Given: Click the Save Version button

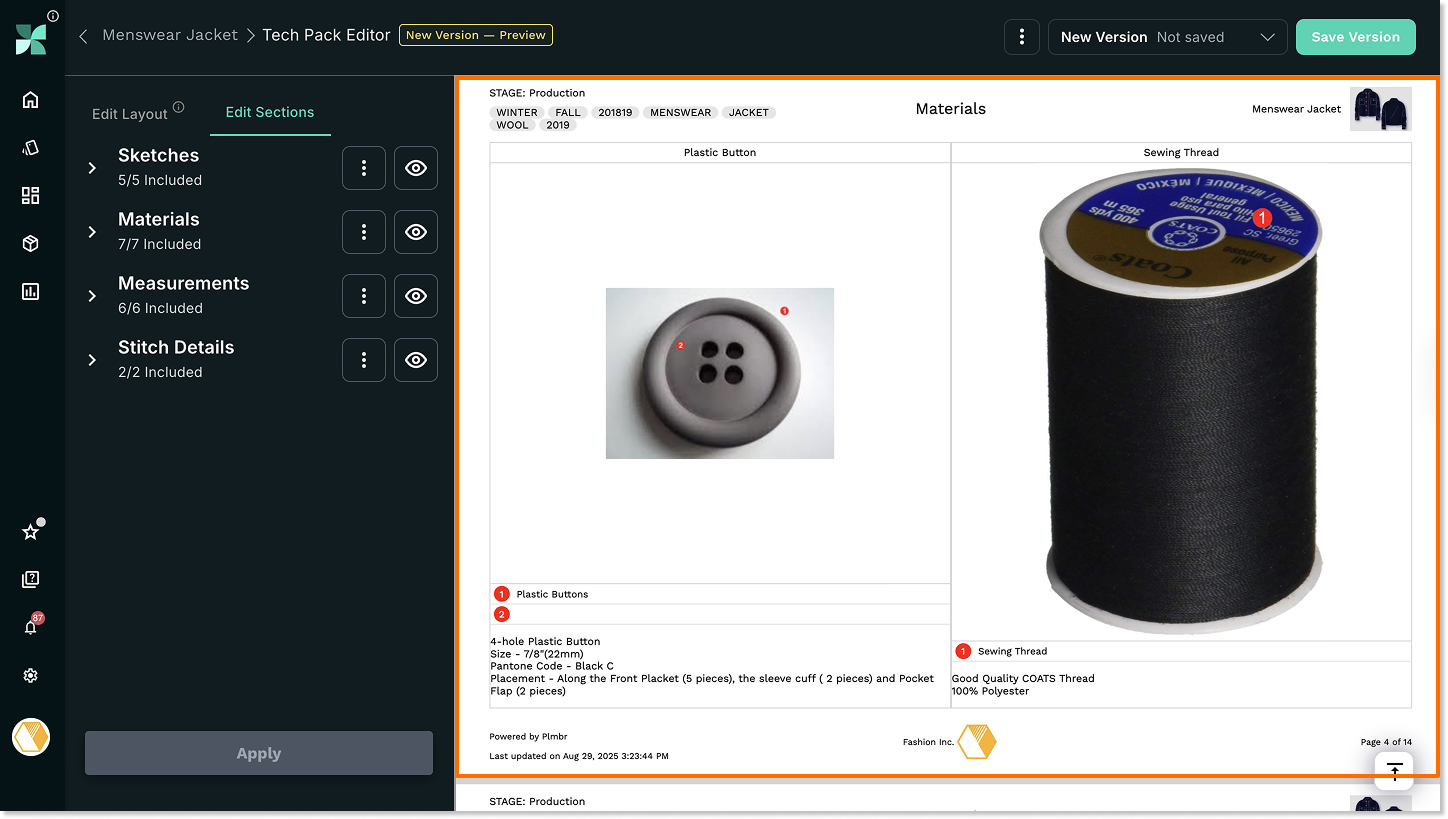Looking at the screenshot, I should pyautogui.click(x=1355, y=37).
